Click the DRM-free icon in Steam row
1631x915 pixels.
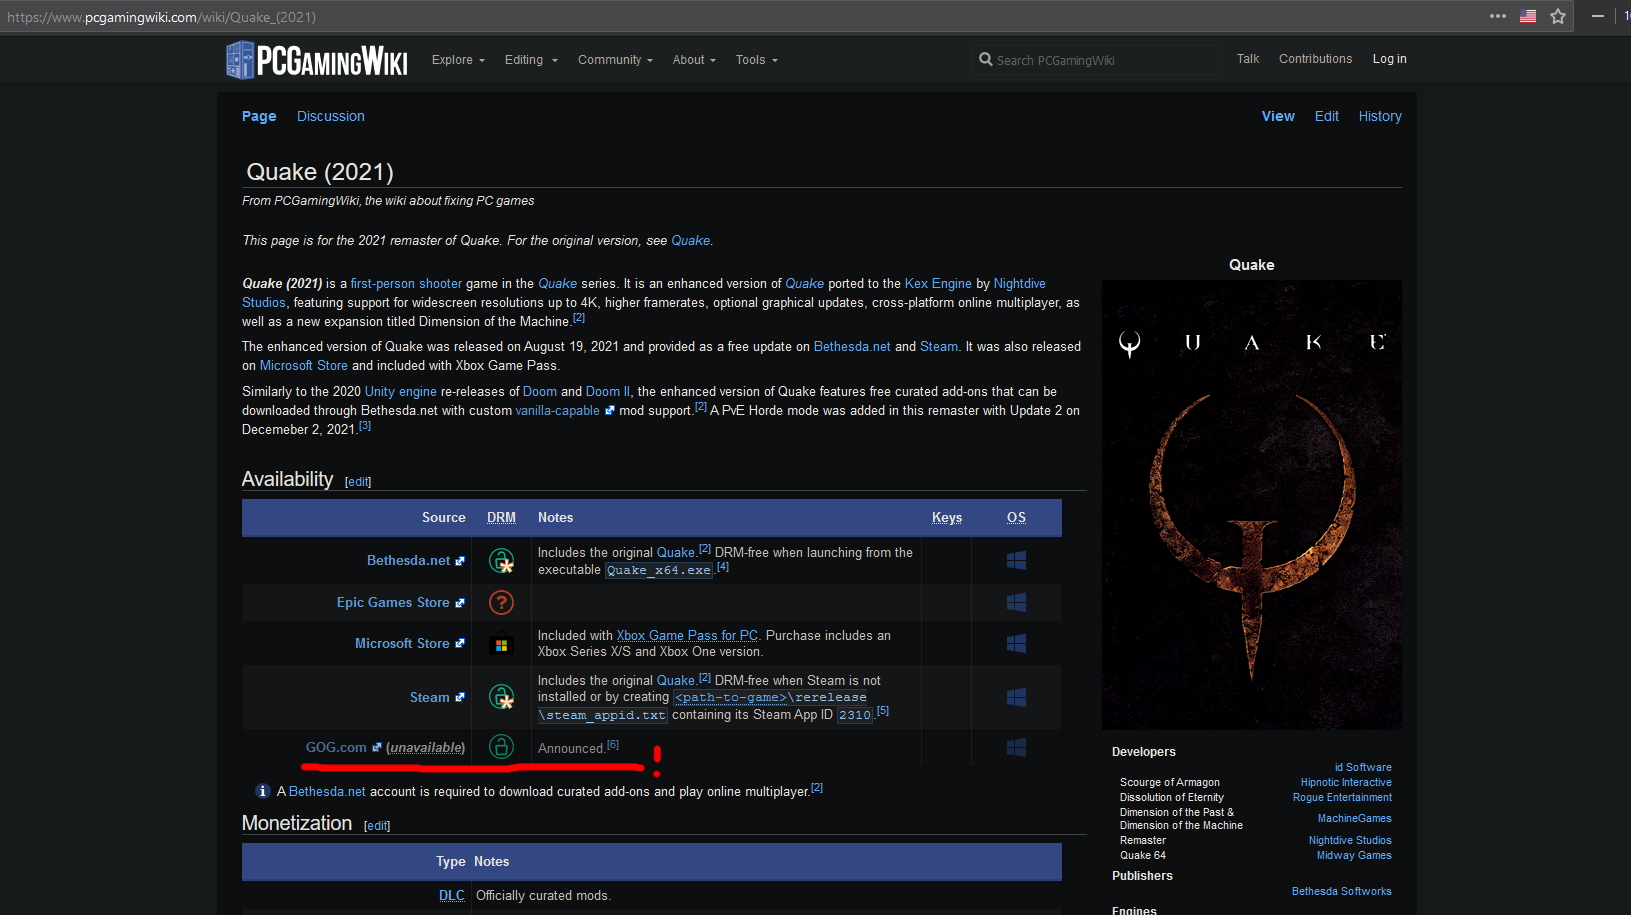[x=501, y=697]
